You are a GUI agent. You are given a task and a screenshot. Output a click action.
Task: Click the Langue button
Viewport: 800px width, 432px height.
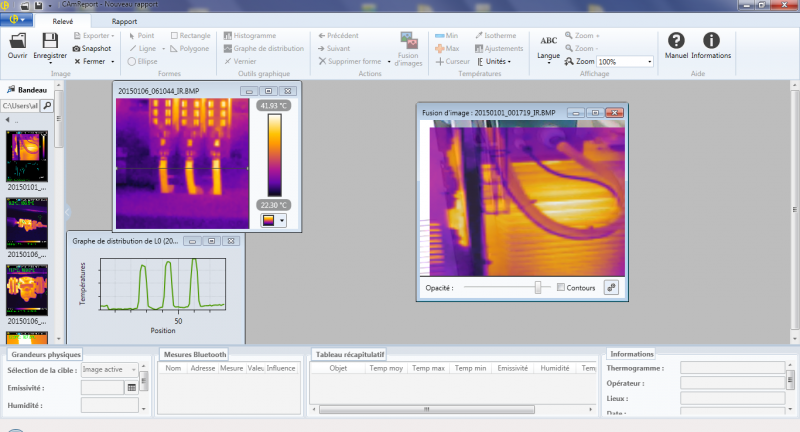[x=549, y=46]
